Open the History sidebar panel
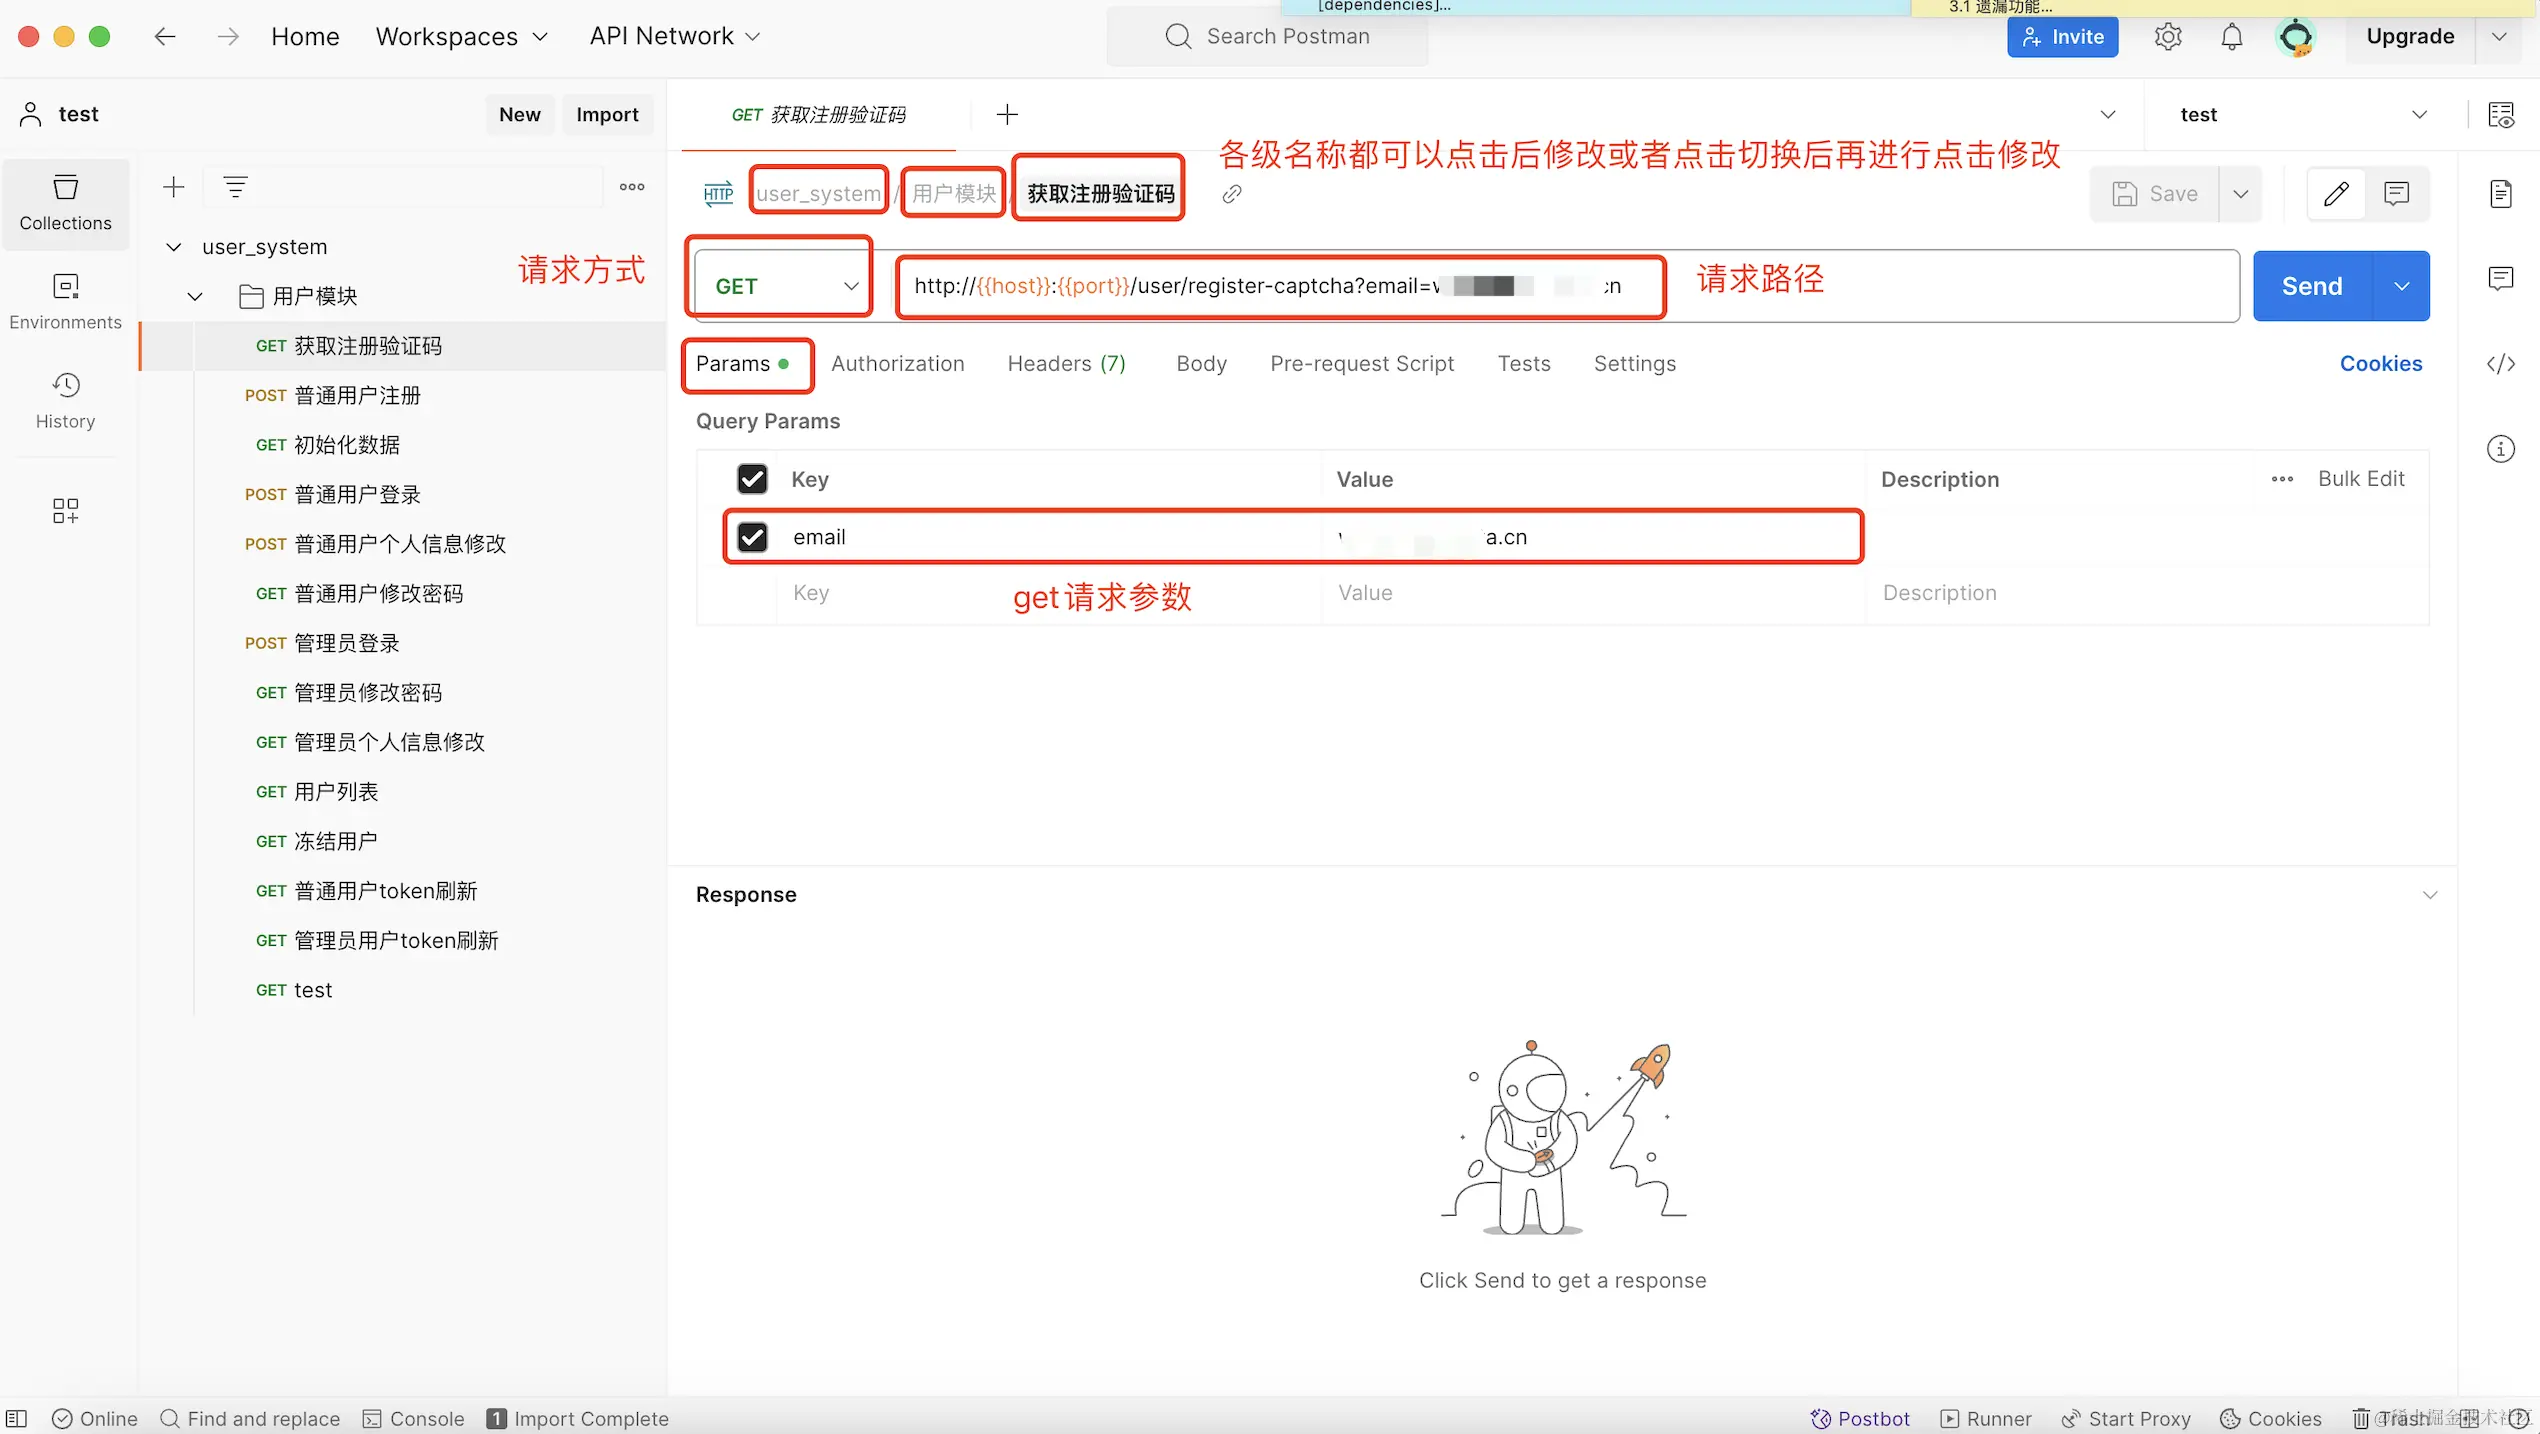Screen dimensions: 2540x1434 click(x=65, y=400)
